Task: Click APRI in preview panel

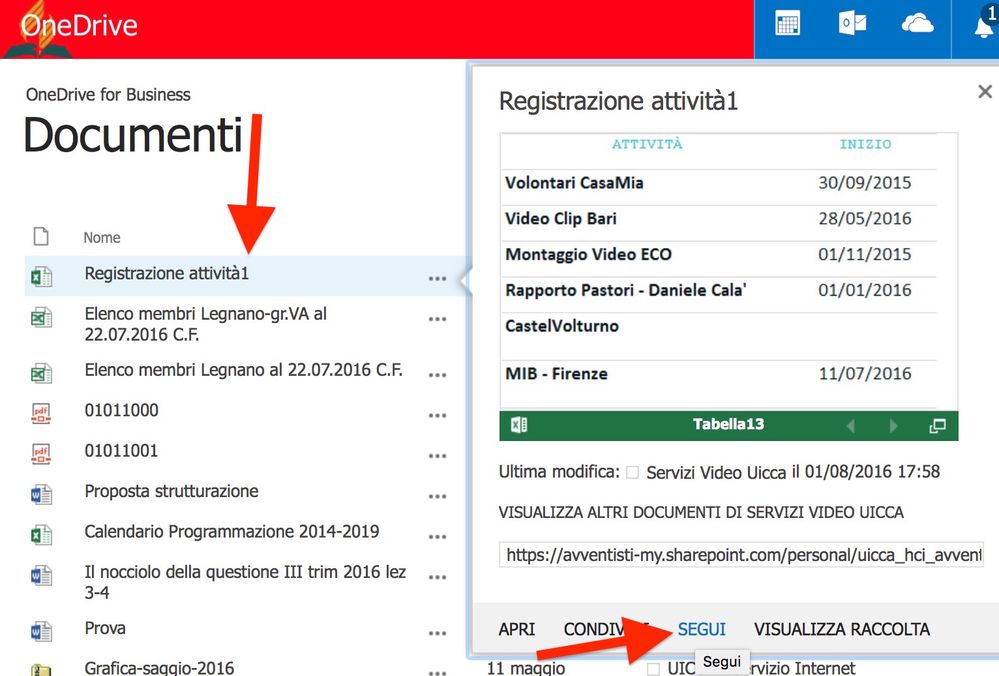Action: 517,629
